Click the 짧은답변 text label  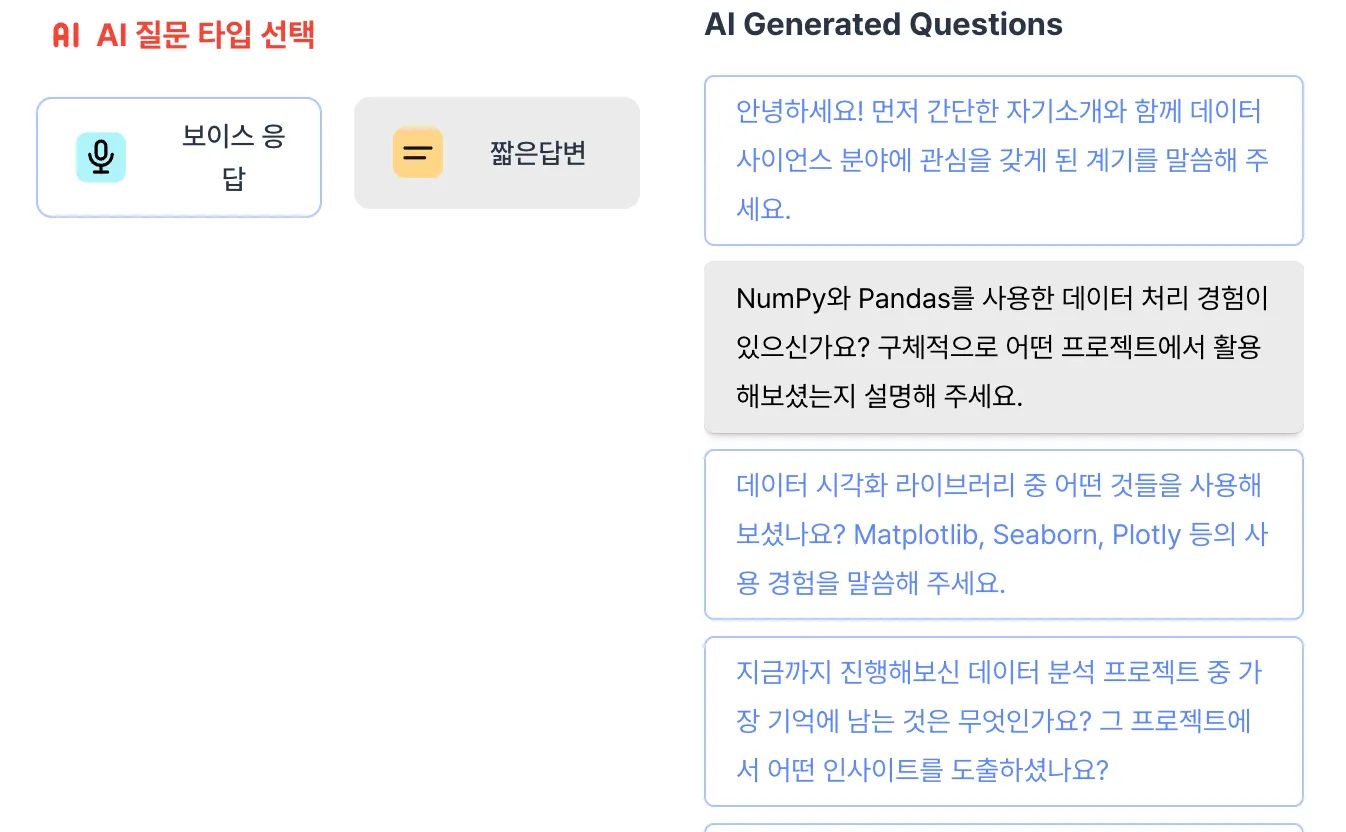point(537,153)
